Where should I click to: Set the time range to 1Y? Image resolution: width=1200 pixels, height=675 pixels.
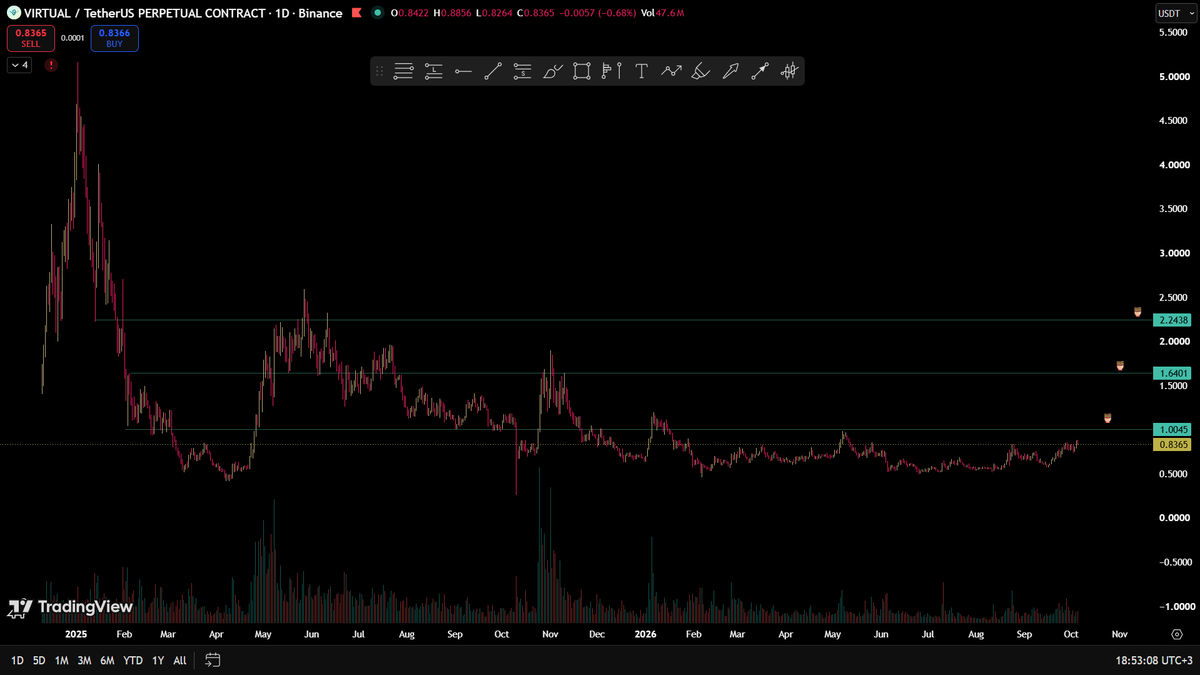pyautogui.click(x=158, y=660)
